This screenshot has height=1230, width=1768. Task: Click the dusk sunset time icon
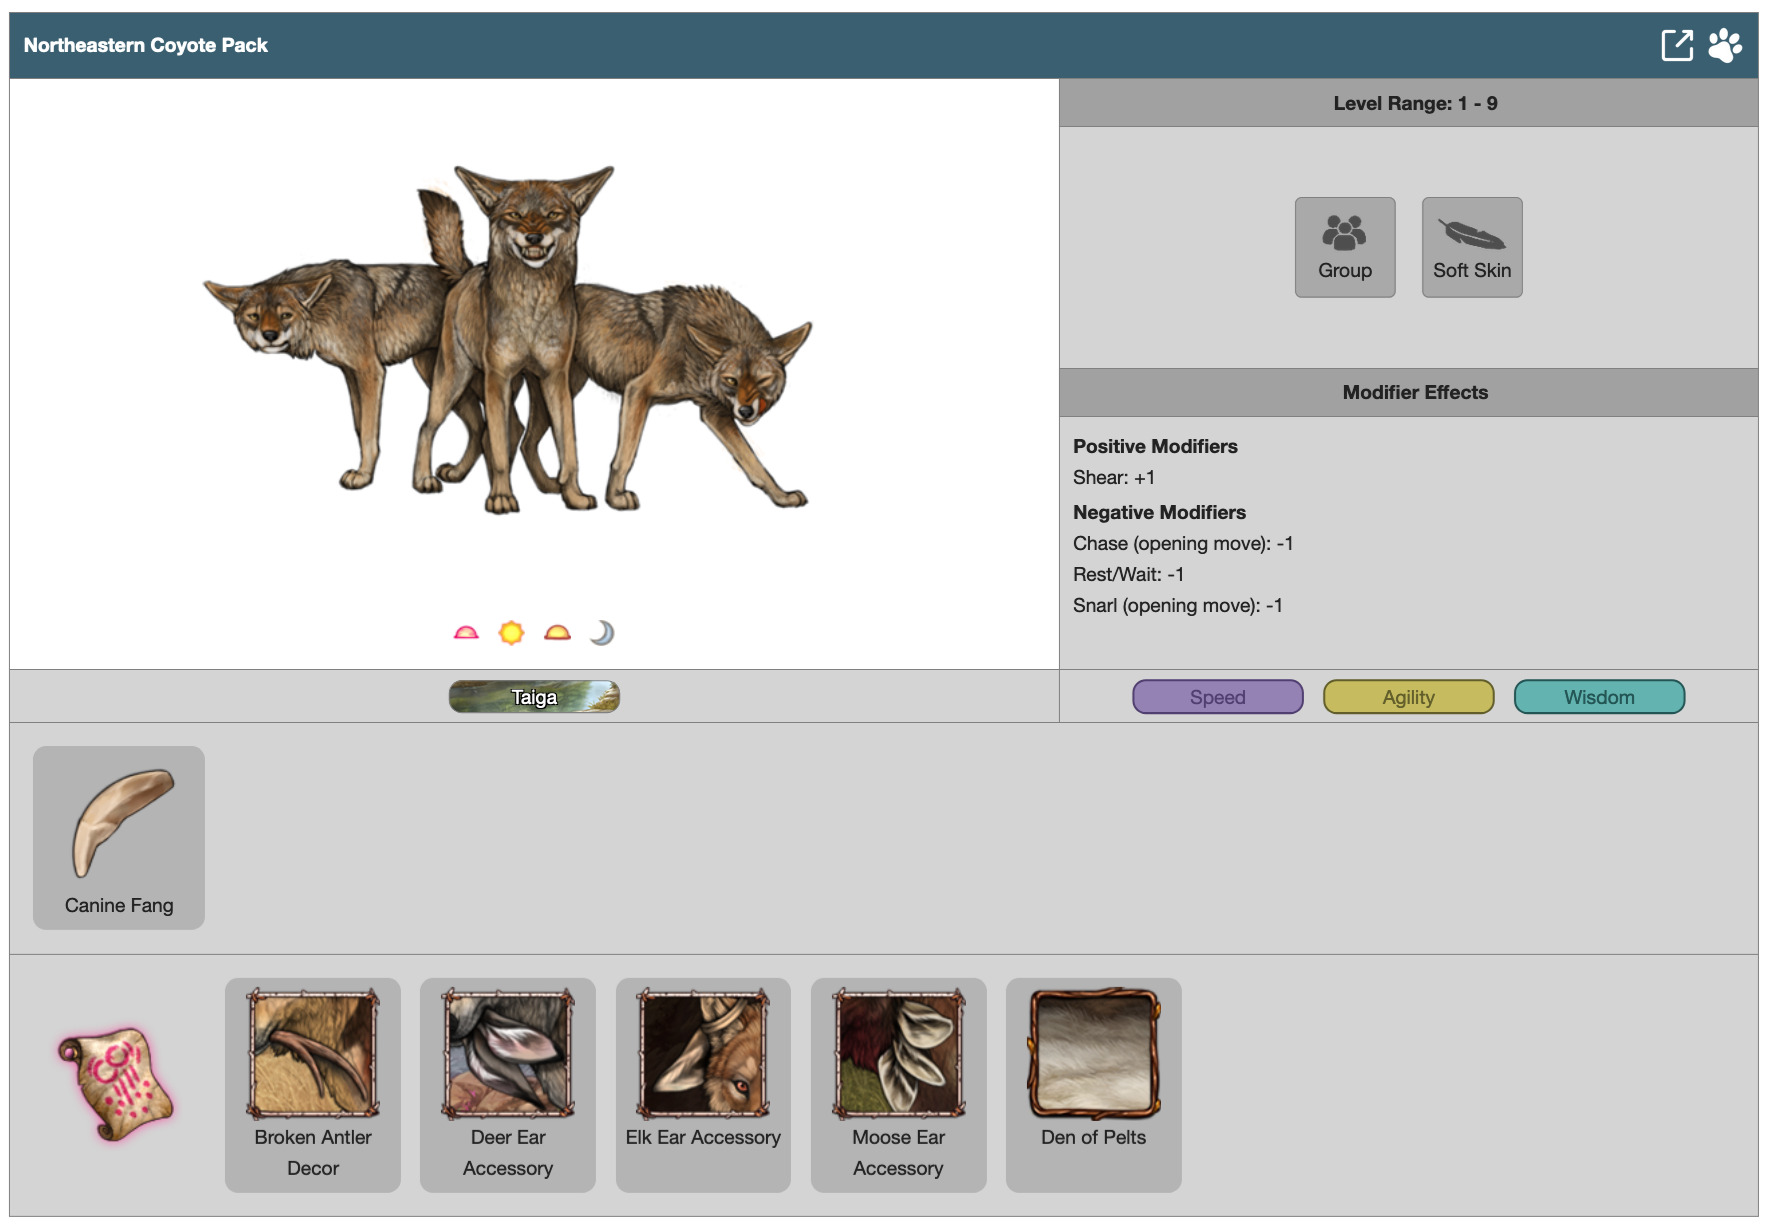point(557,632)
